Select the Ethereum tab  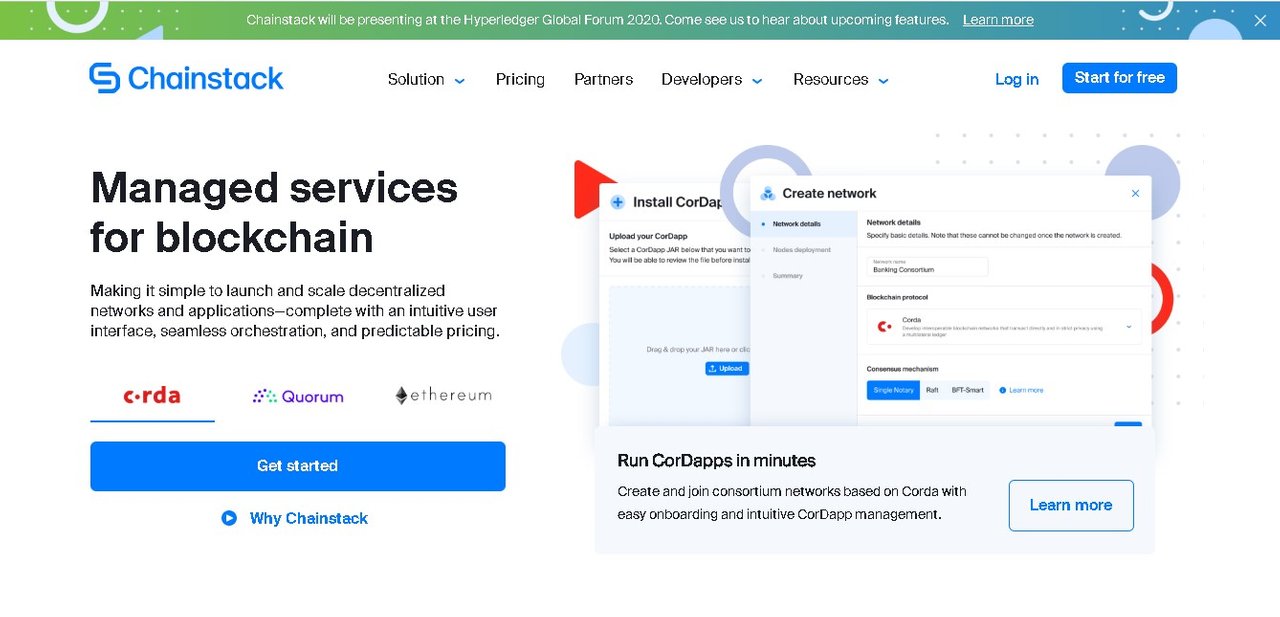pos(443,396)
